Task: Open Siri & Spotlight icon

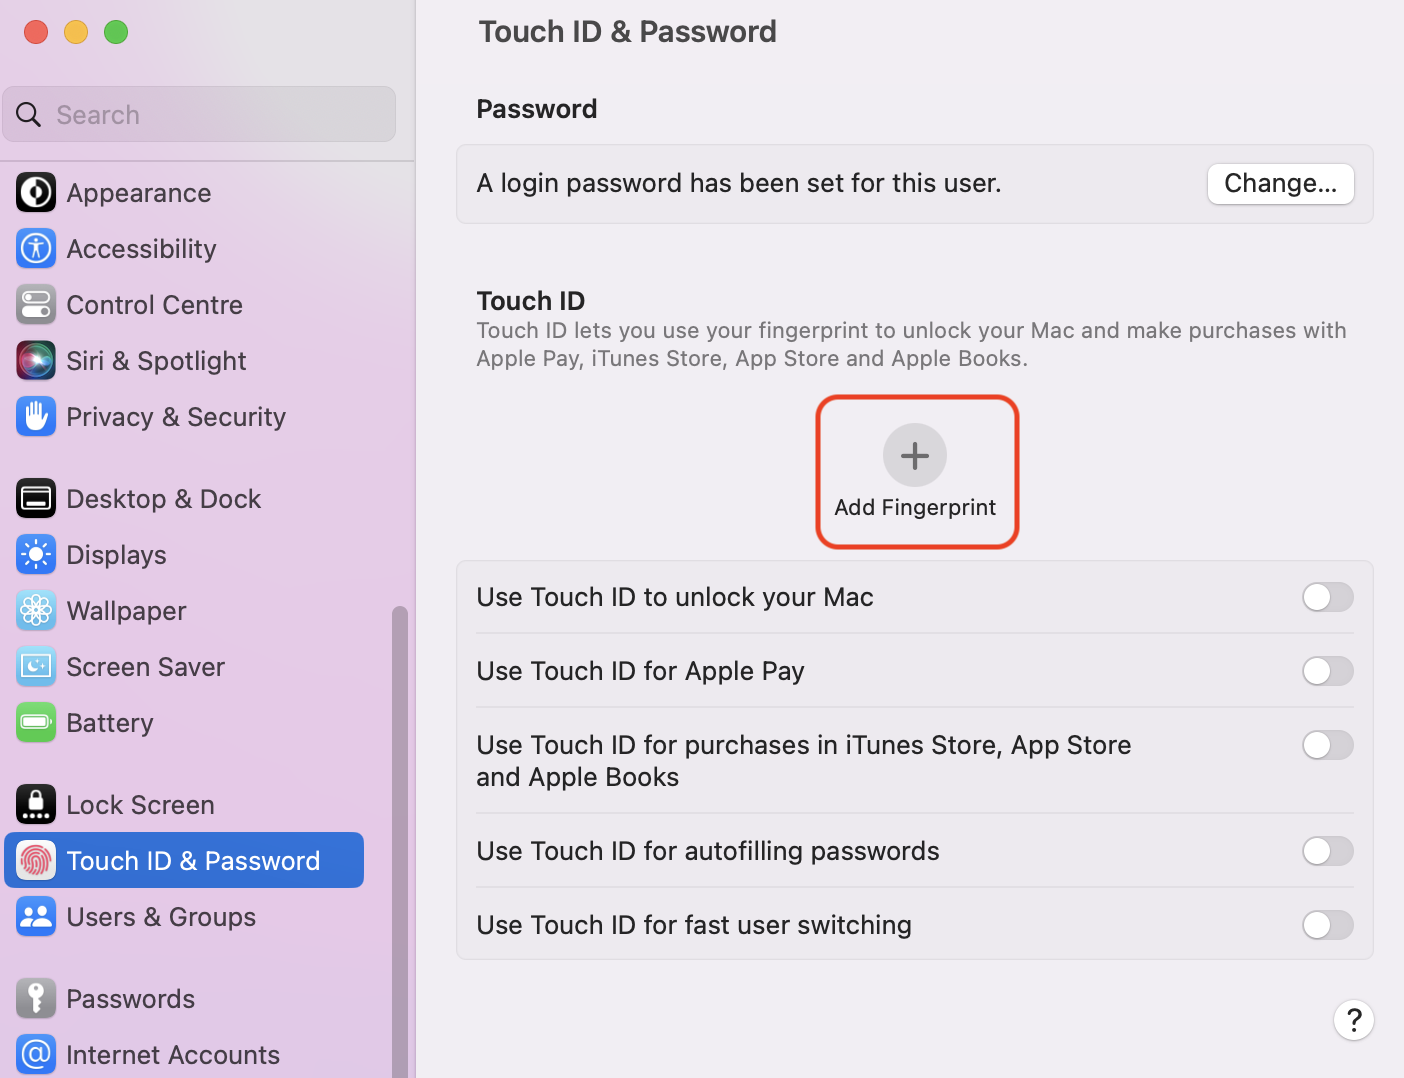Action: [x=36, y=361]
